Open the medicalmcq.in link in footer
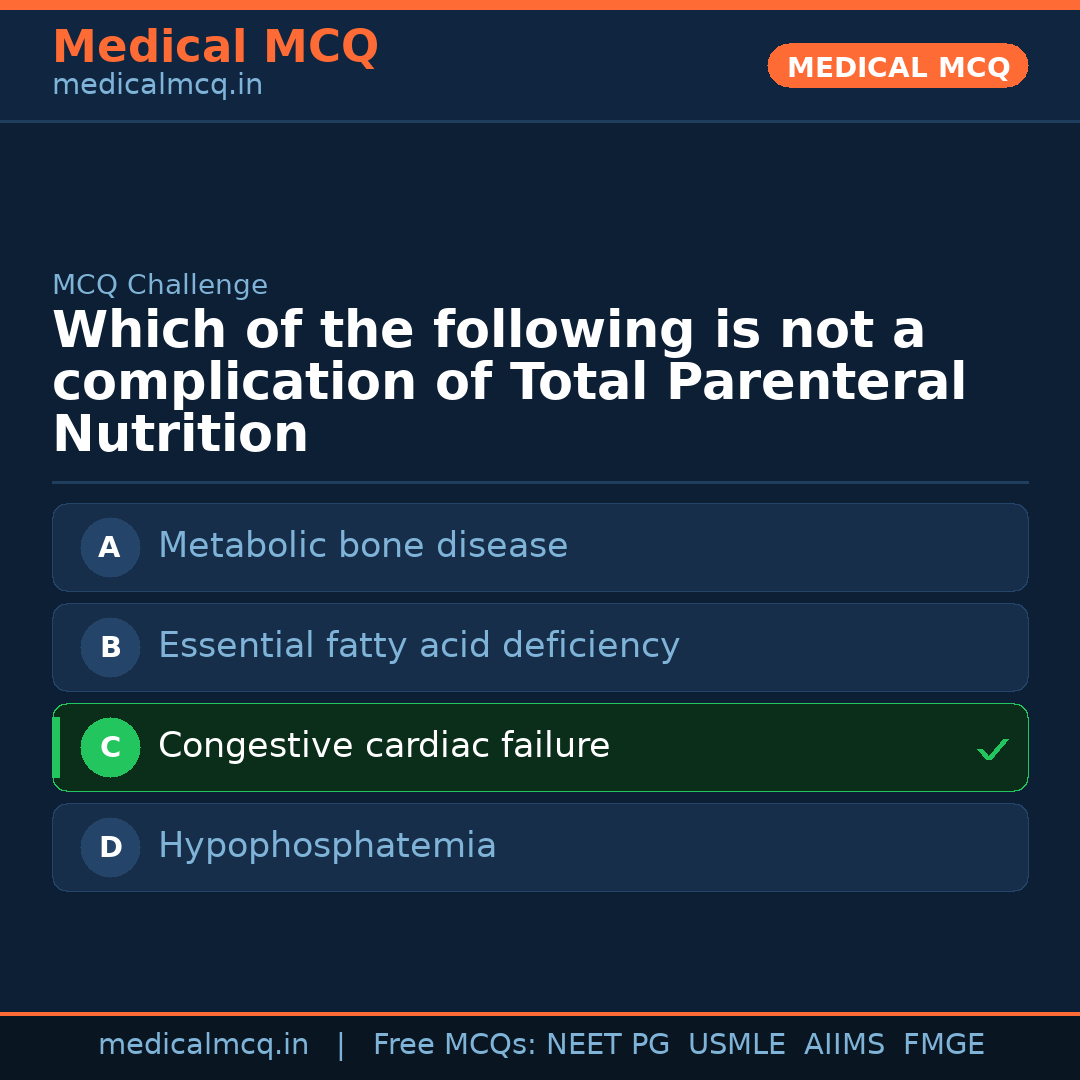 204,1043
